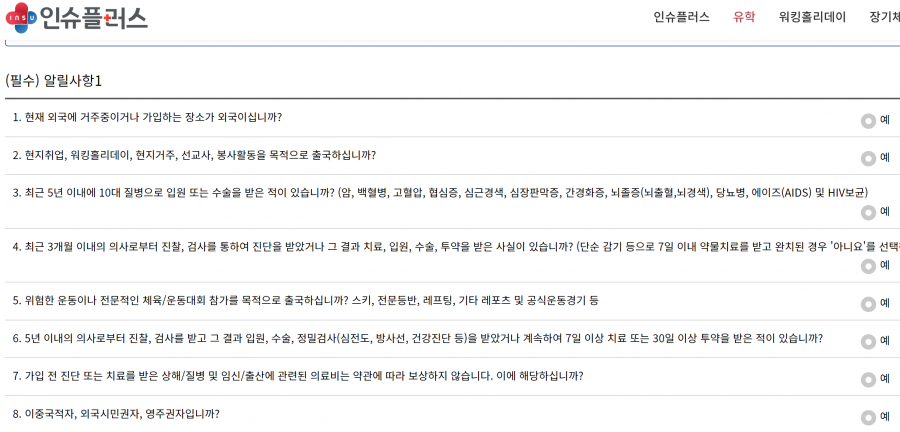Open the 인슈플러스 menu item
Viewport: 900px width, 432px height.
[681, 17]
